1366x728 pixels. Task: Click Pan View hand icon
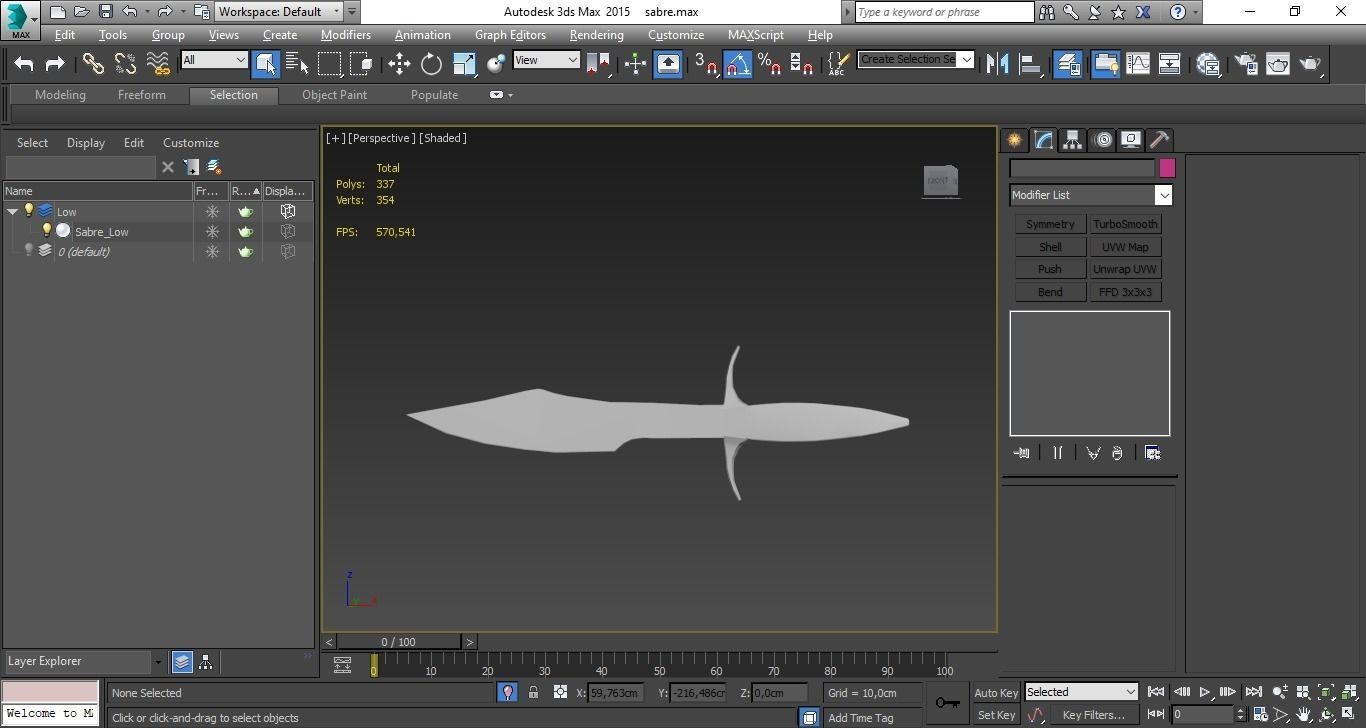click(1305, 715)
